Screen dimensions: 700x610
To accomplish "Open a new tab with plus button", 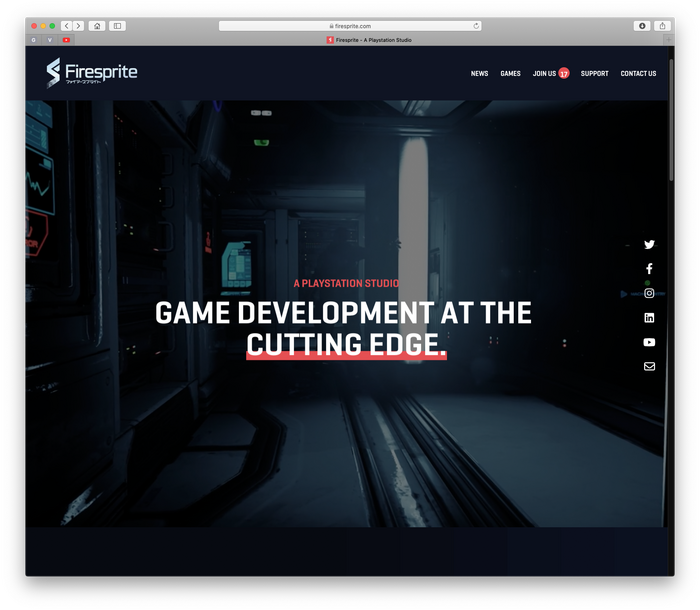I will pos(668,40).
